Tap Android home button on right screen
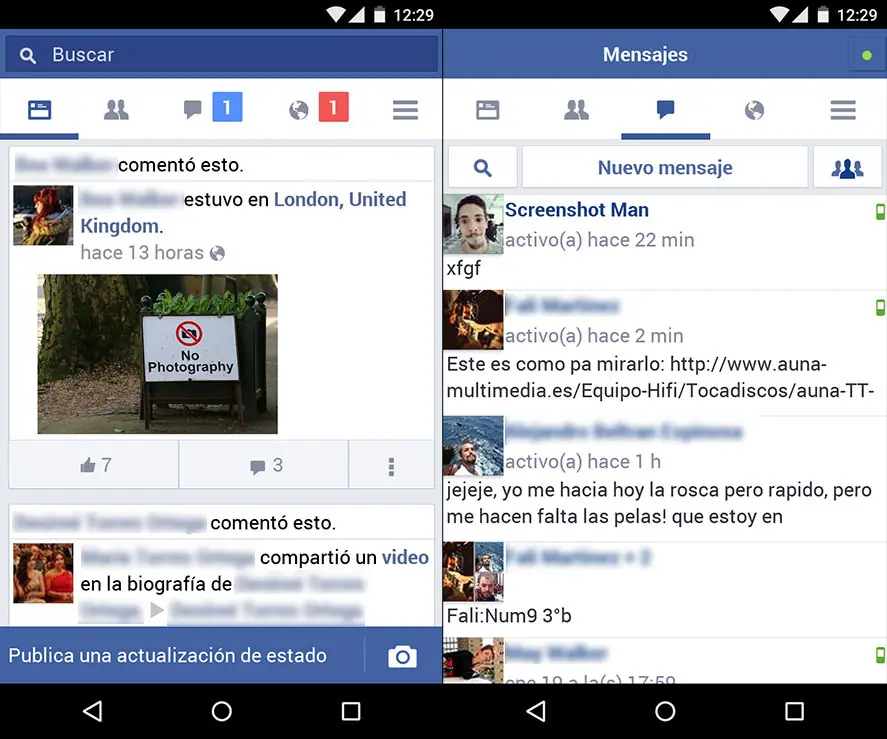Image resolution: width=887 pixels, height=739 pixels. pyautogui.click(x=665, y=711)
